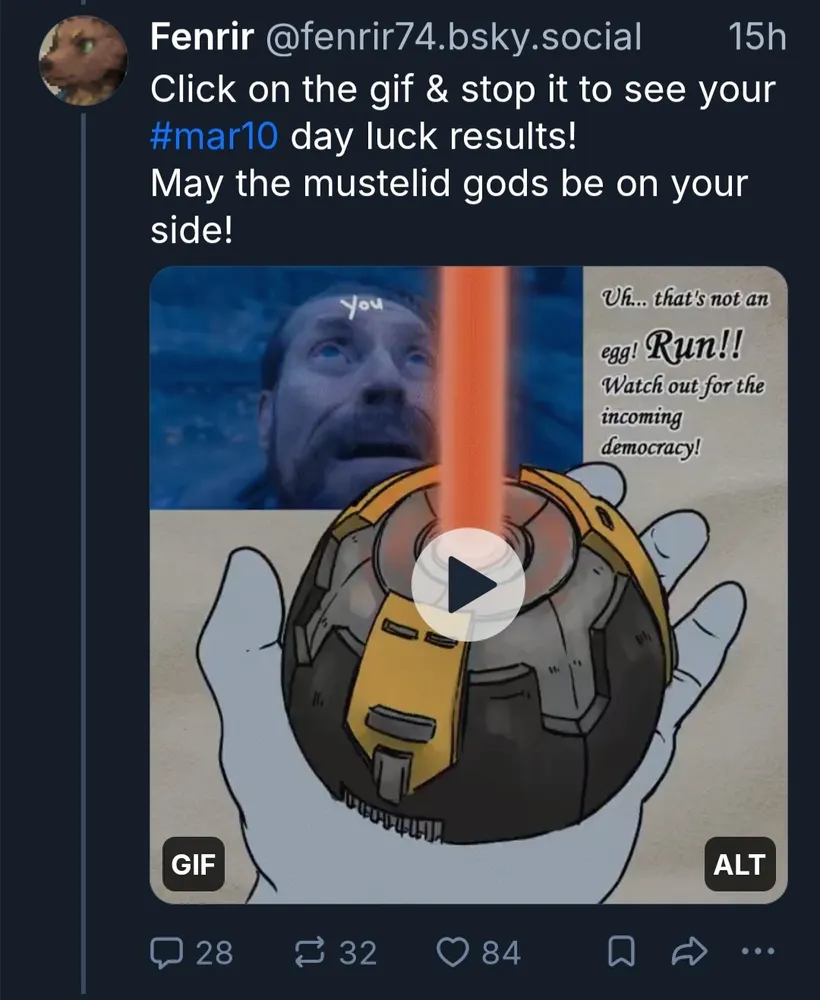Click Fenrir's profile avatar picture
820x1000 pixels.
click(x=83, y=60)
